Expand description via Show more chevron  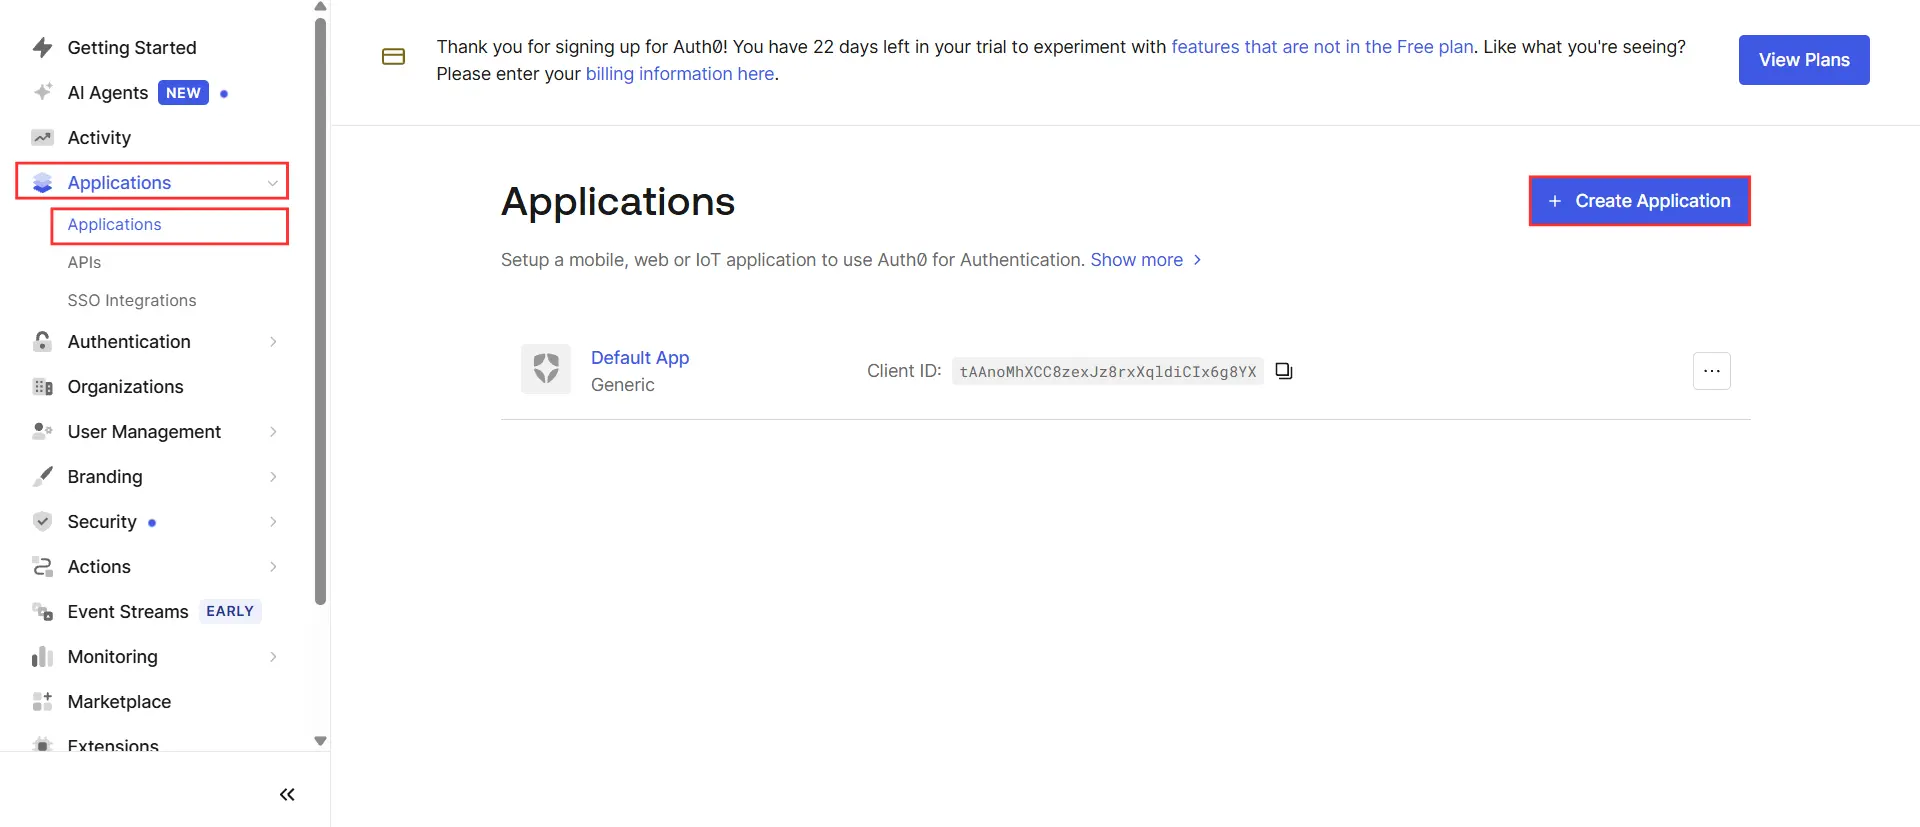point(1197,260)
